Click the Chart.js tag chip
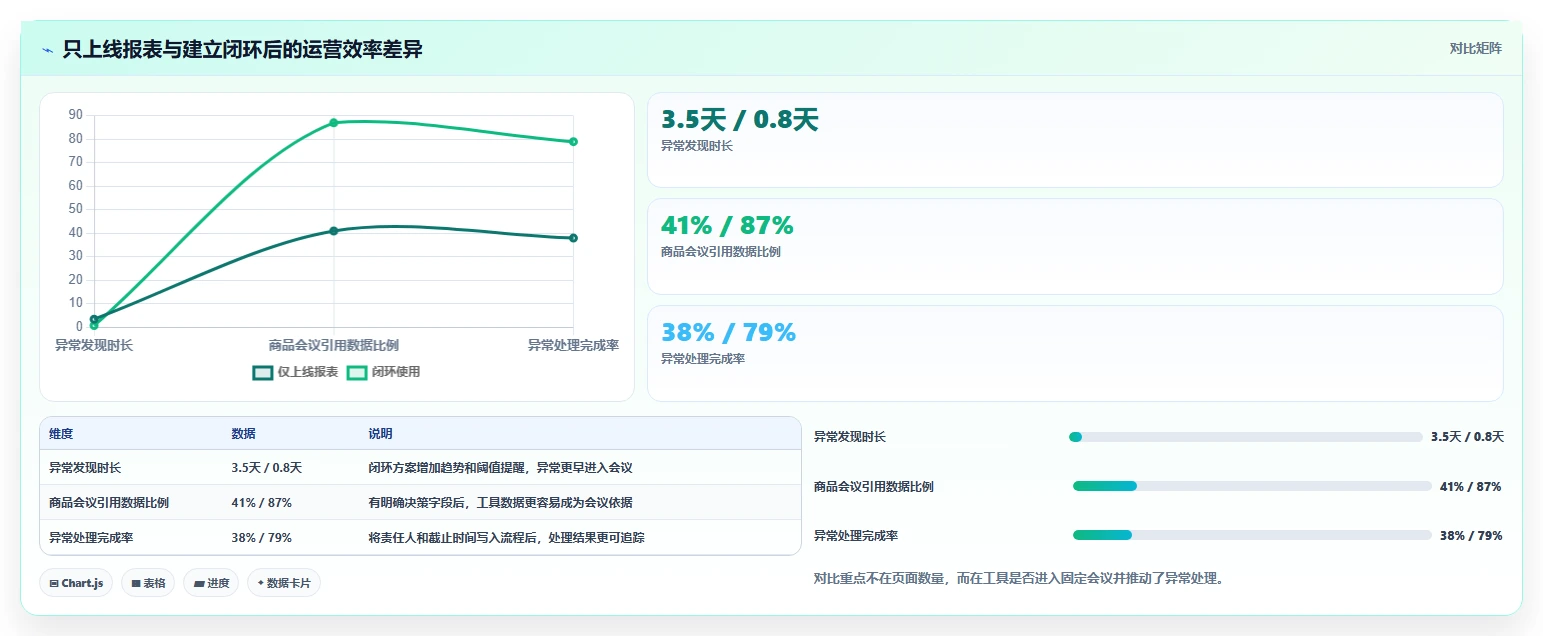 (x=76, y=583)
